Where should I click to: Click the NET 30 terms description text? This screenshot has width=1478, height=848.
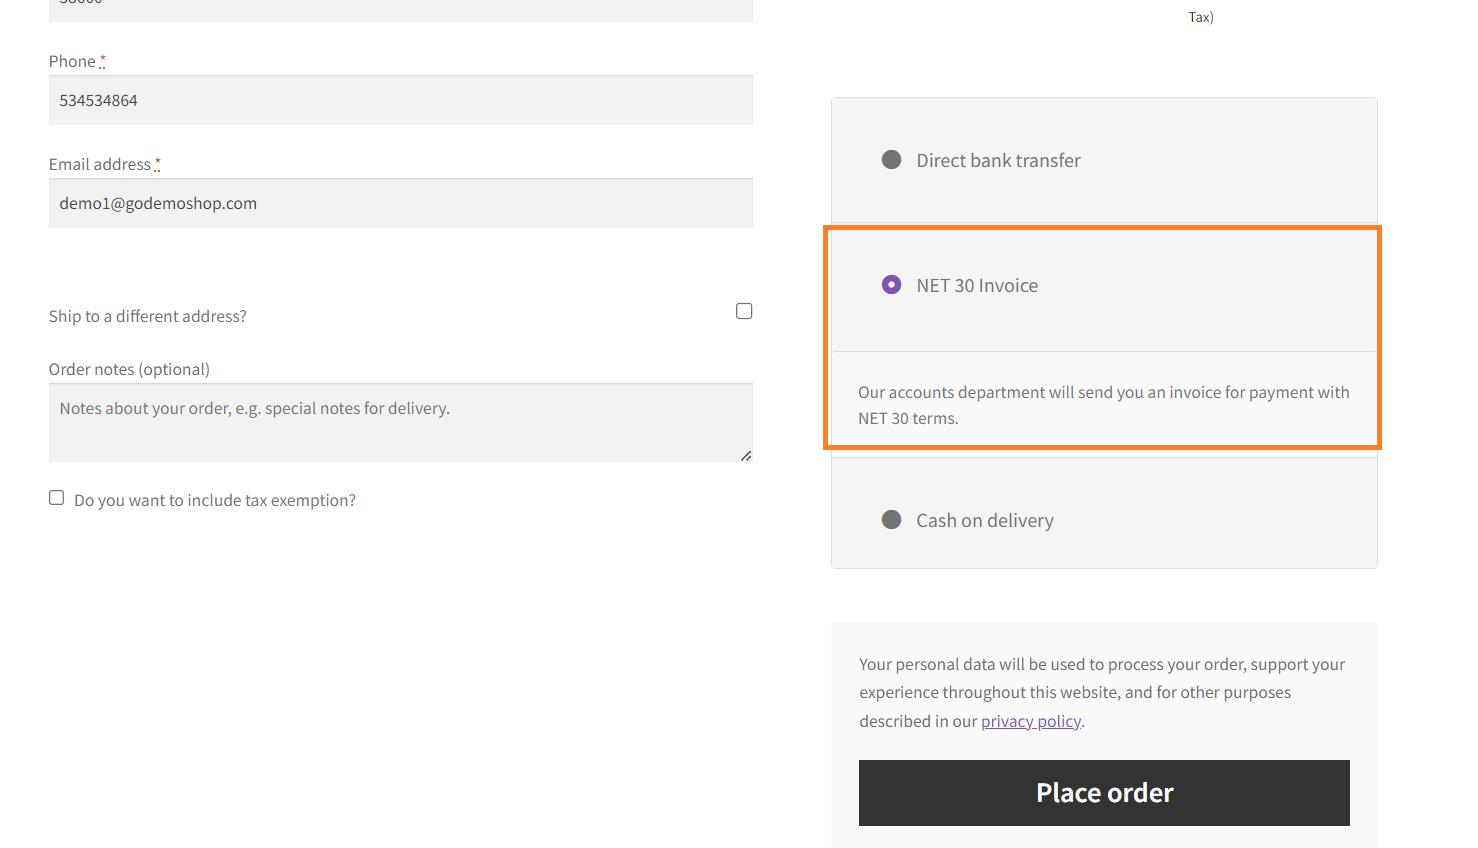(x=1104, y=405)
